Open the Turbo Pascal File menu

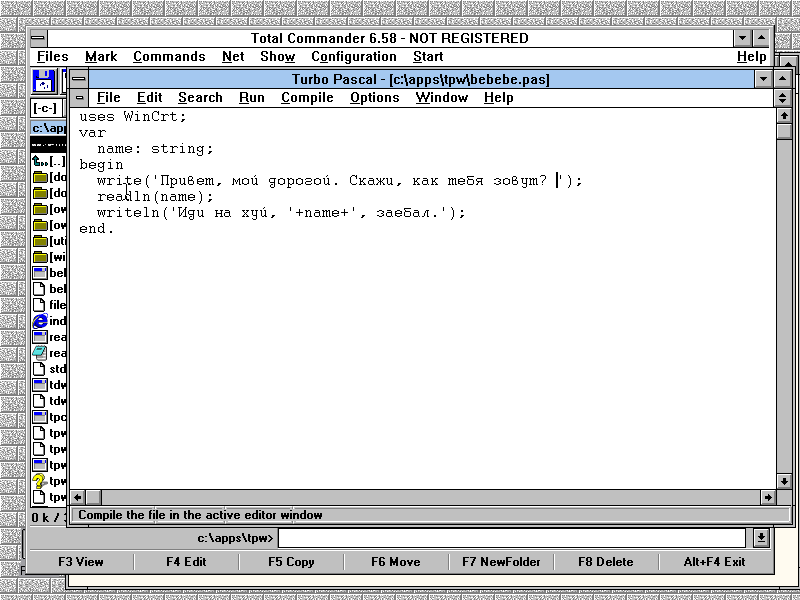point(109,97)
